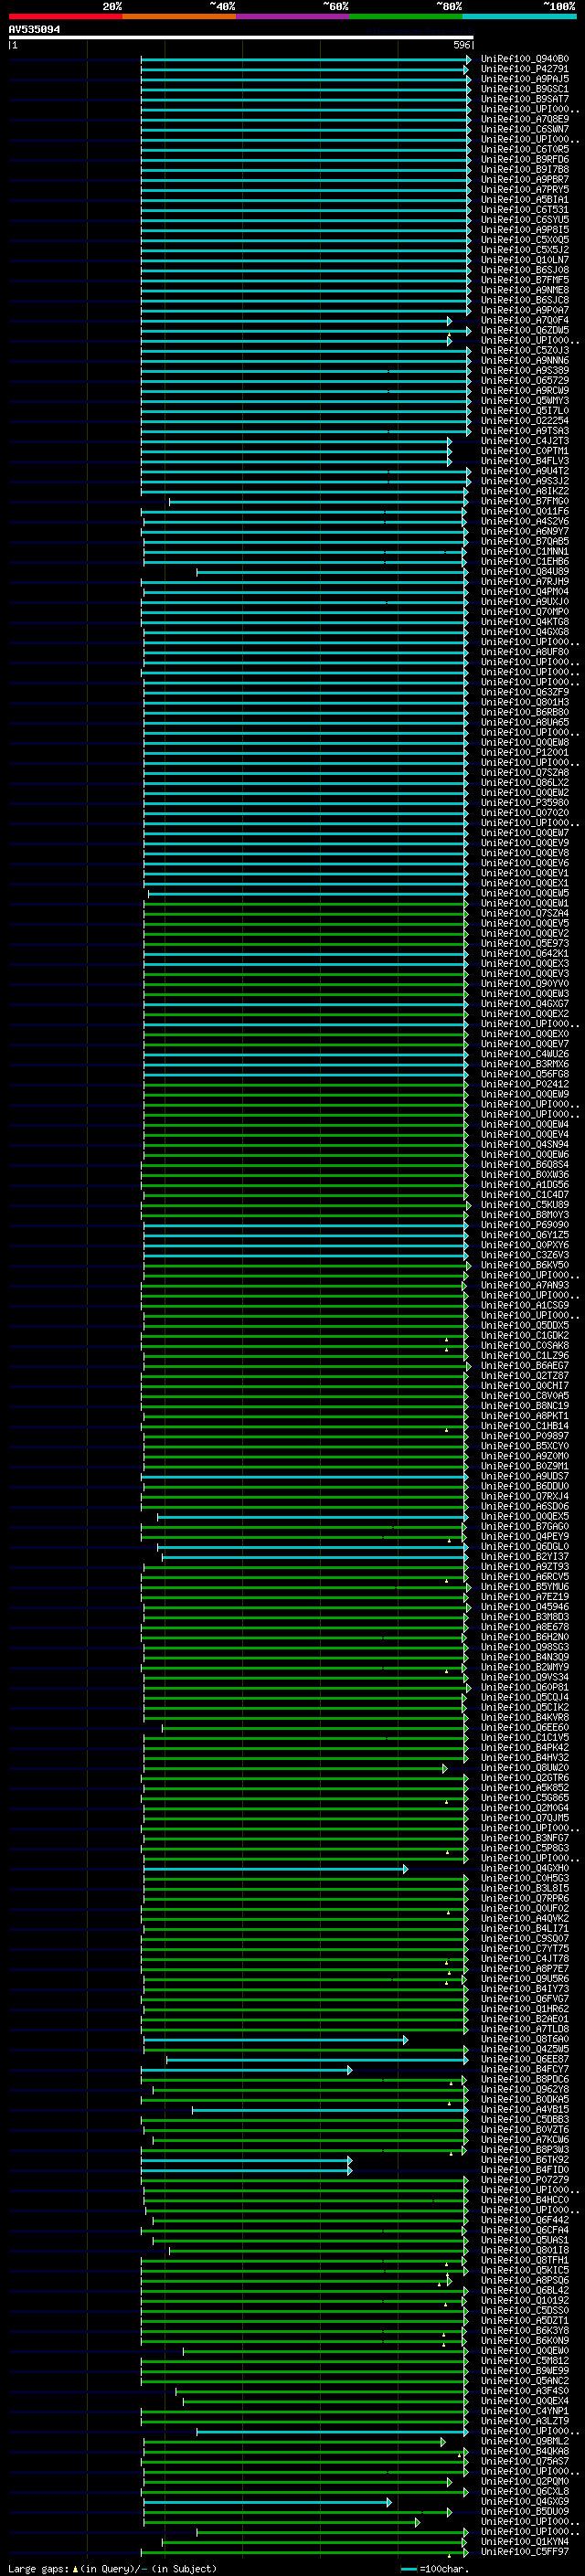Viewport: 585px width, 2576px height.
Task: Select UniRef100_B6K3Y8 entry
Action: pos(525,2330)
